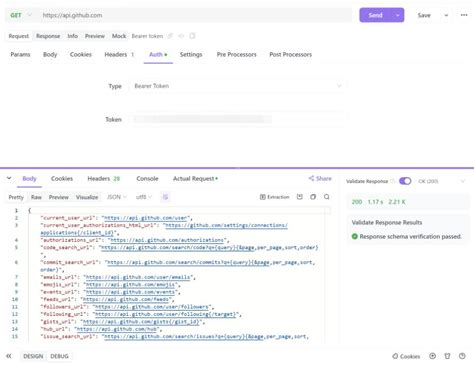This screenshot has width=474, height=365.
Task: Click the help icon in the footer
Action: point(462,356)
